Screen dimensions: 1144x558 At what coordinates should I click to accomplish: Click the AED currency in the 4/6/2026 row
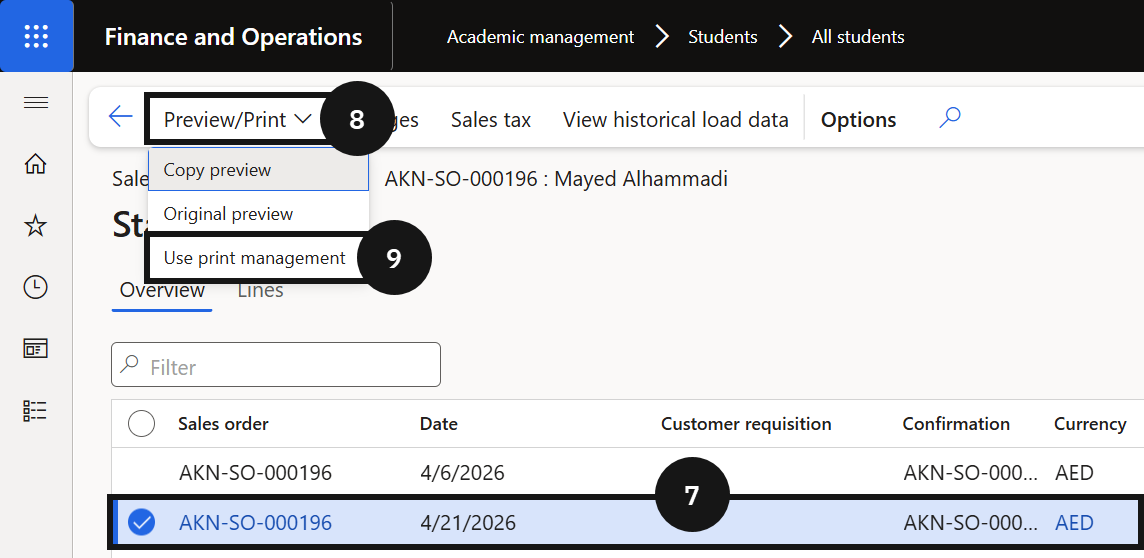pyautogui.click(x=1074, y=473)
